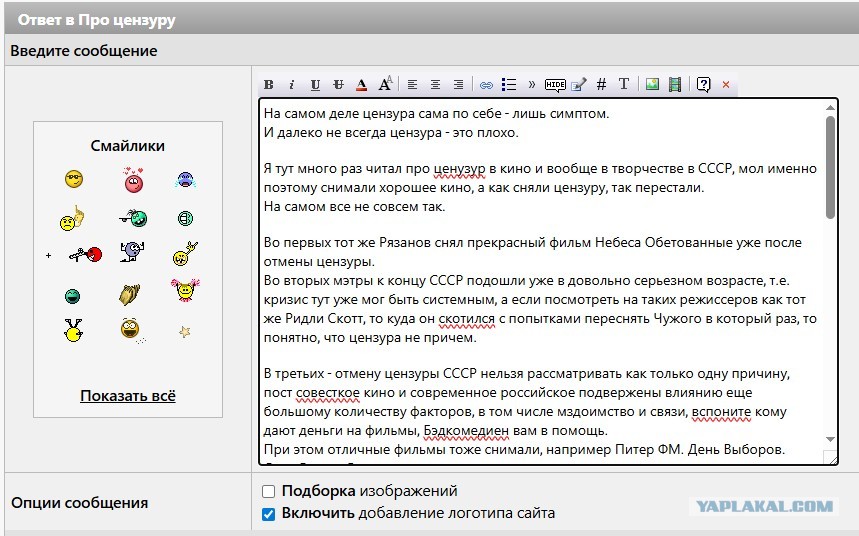Click the Введите сообщение heading
The width and height of the screenshot is (859, 536).
[84, 51]
